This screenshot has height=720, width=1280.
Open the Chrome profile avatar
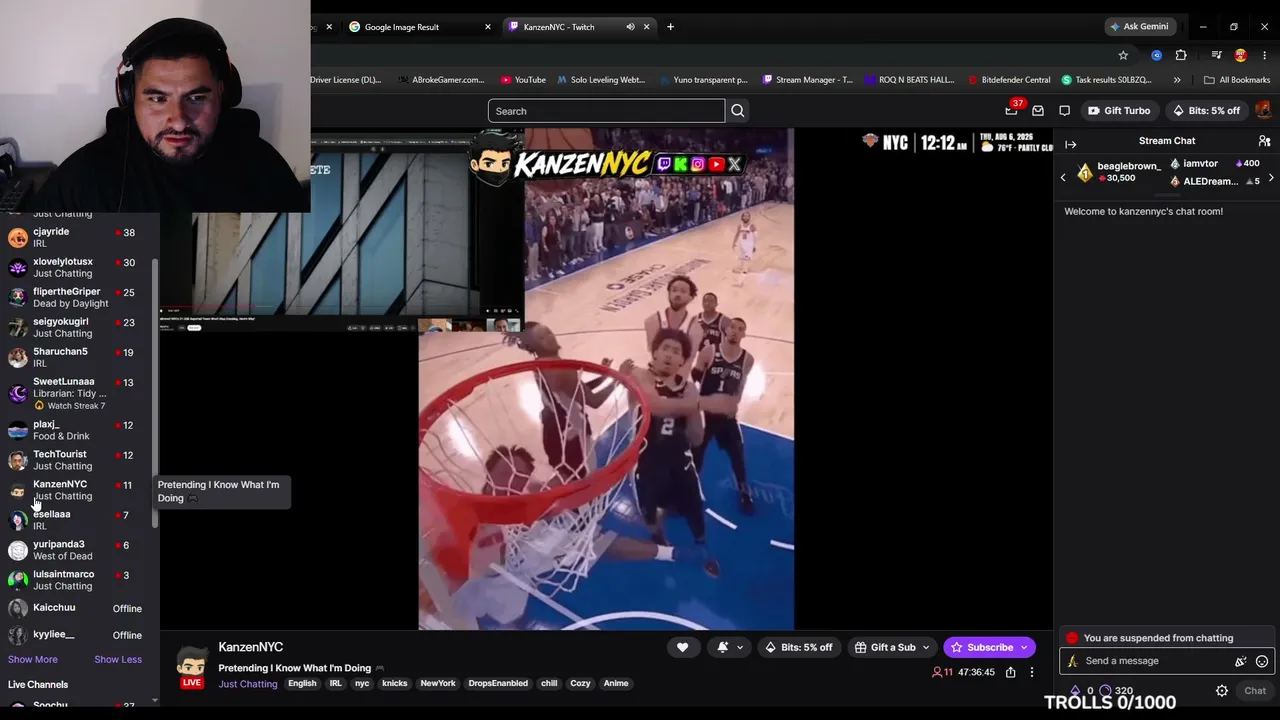[x=1241, y=55]
